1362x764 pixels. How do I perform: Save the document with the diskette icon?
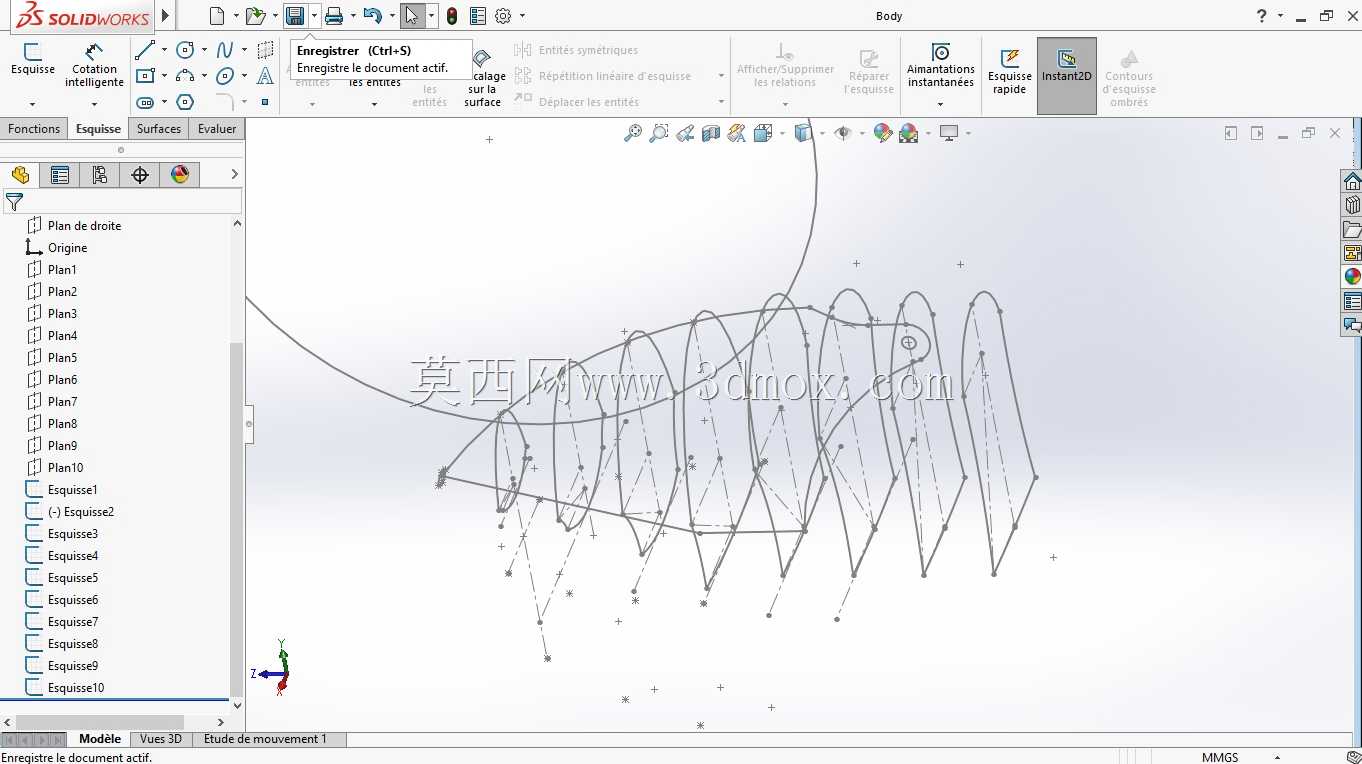tap(295, 16)
